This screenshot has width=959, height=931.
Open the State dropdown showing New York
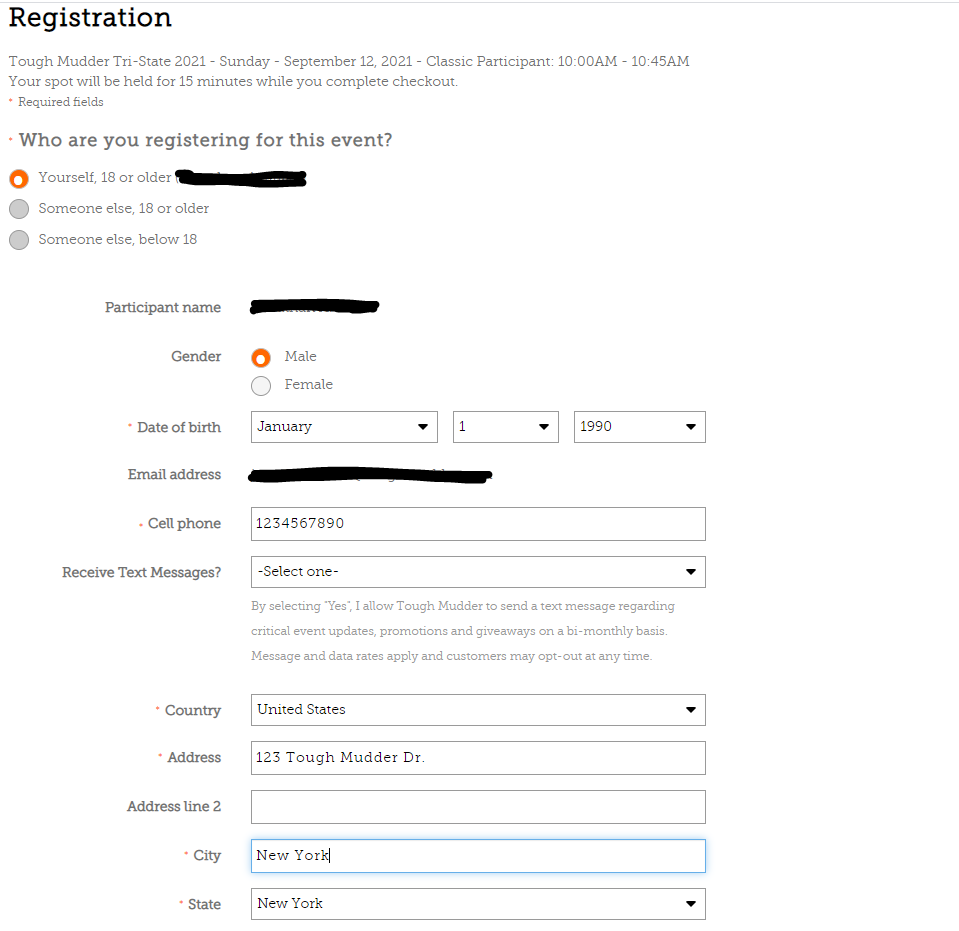[478, 904]
